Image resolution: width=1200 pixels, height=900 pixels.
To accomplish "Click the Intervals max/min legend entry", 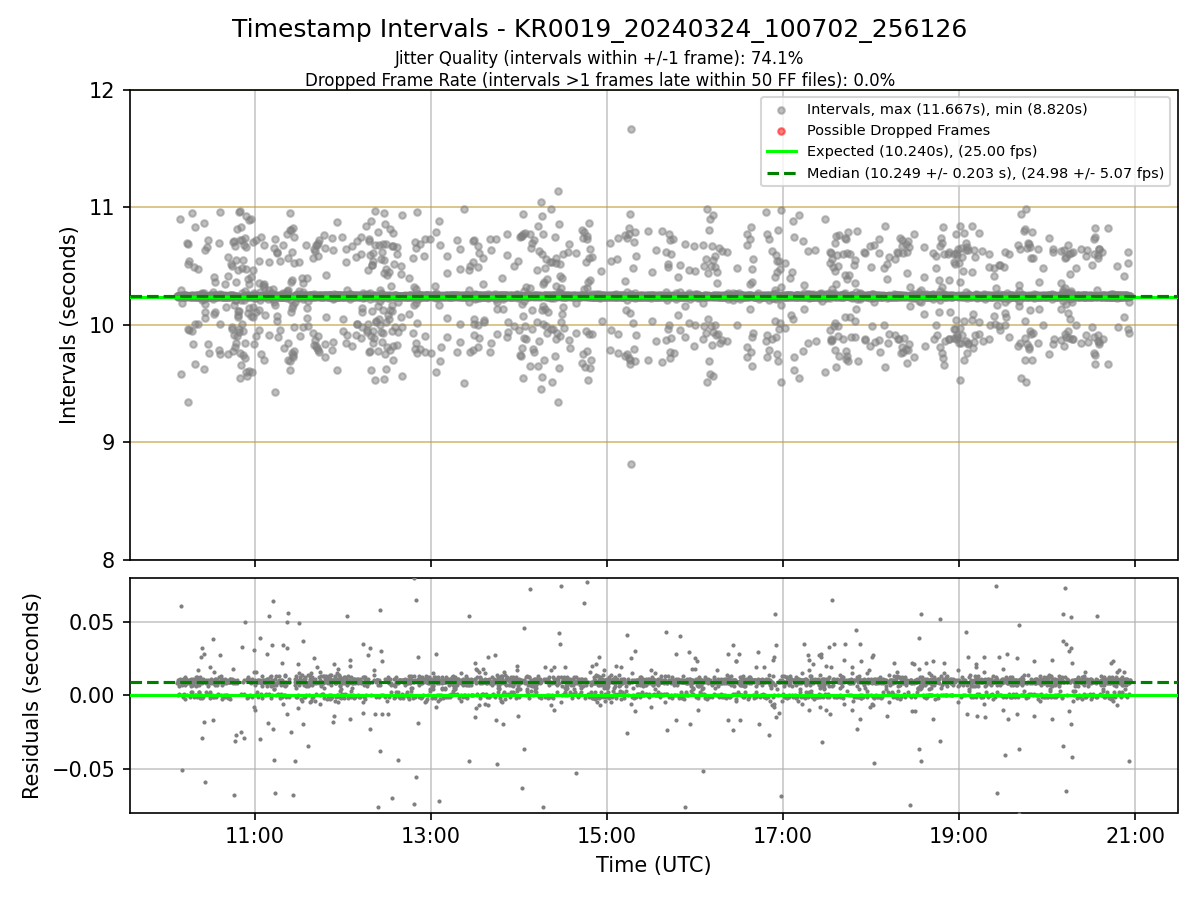I will coord(947,109).
